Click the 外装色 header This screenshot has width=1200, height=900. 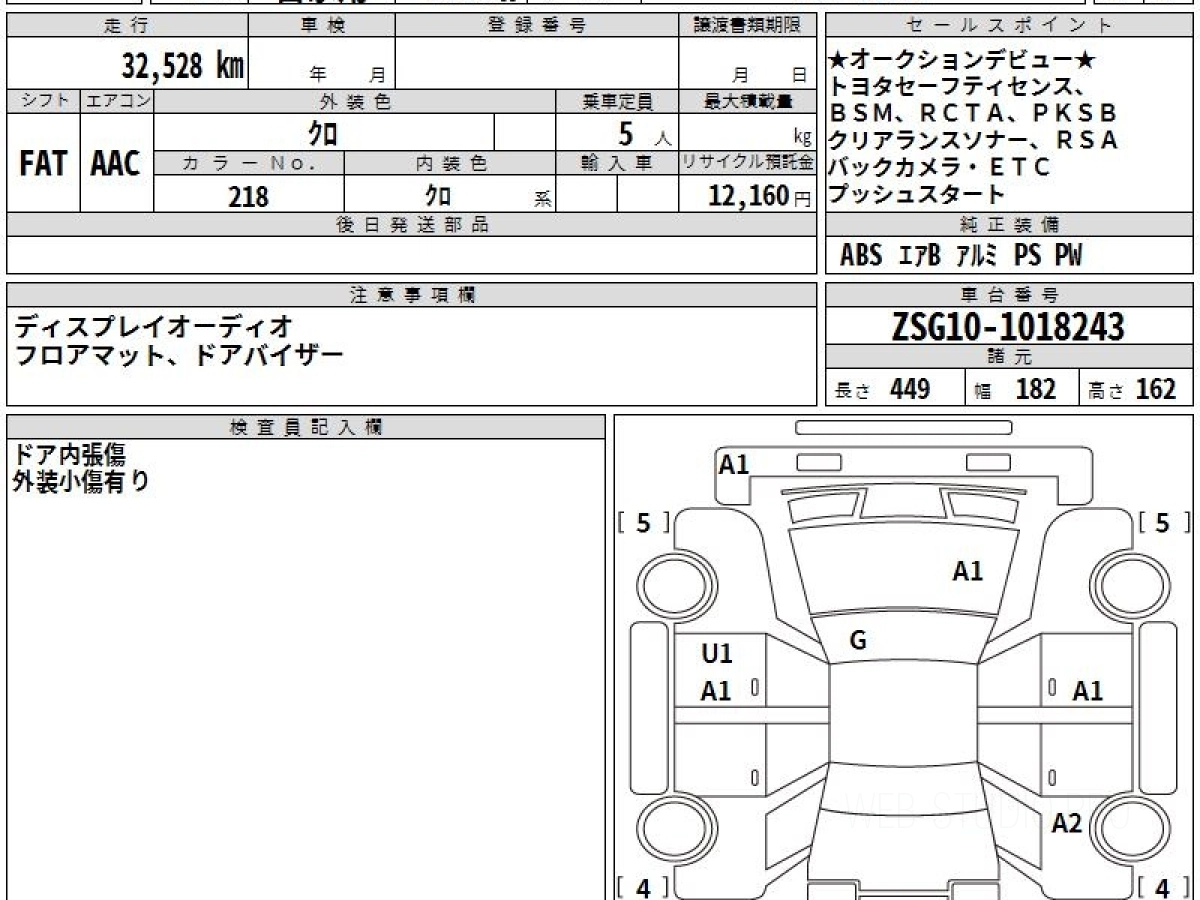point(355,101)
